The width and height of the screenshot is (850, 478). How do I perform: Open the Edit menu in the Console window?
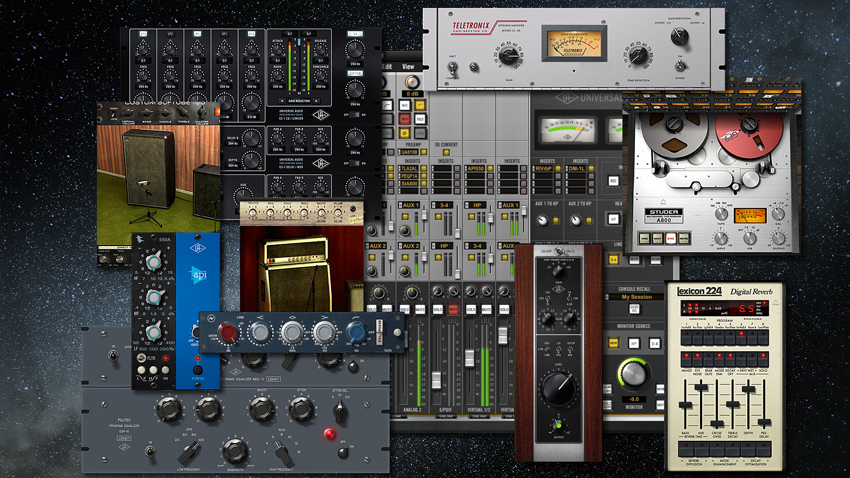(x=387, y=67)
